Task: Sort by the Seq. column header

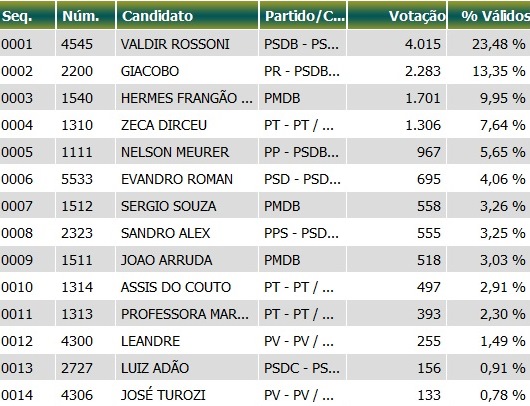Action: coord(27,15)
